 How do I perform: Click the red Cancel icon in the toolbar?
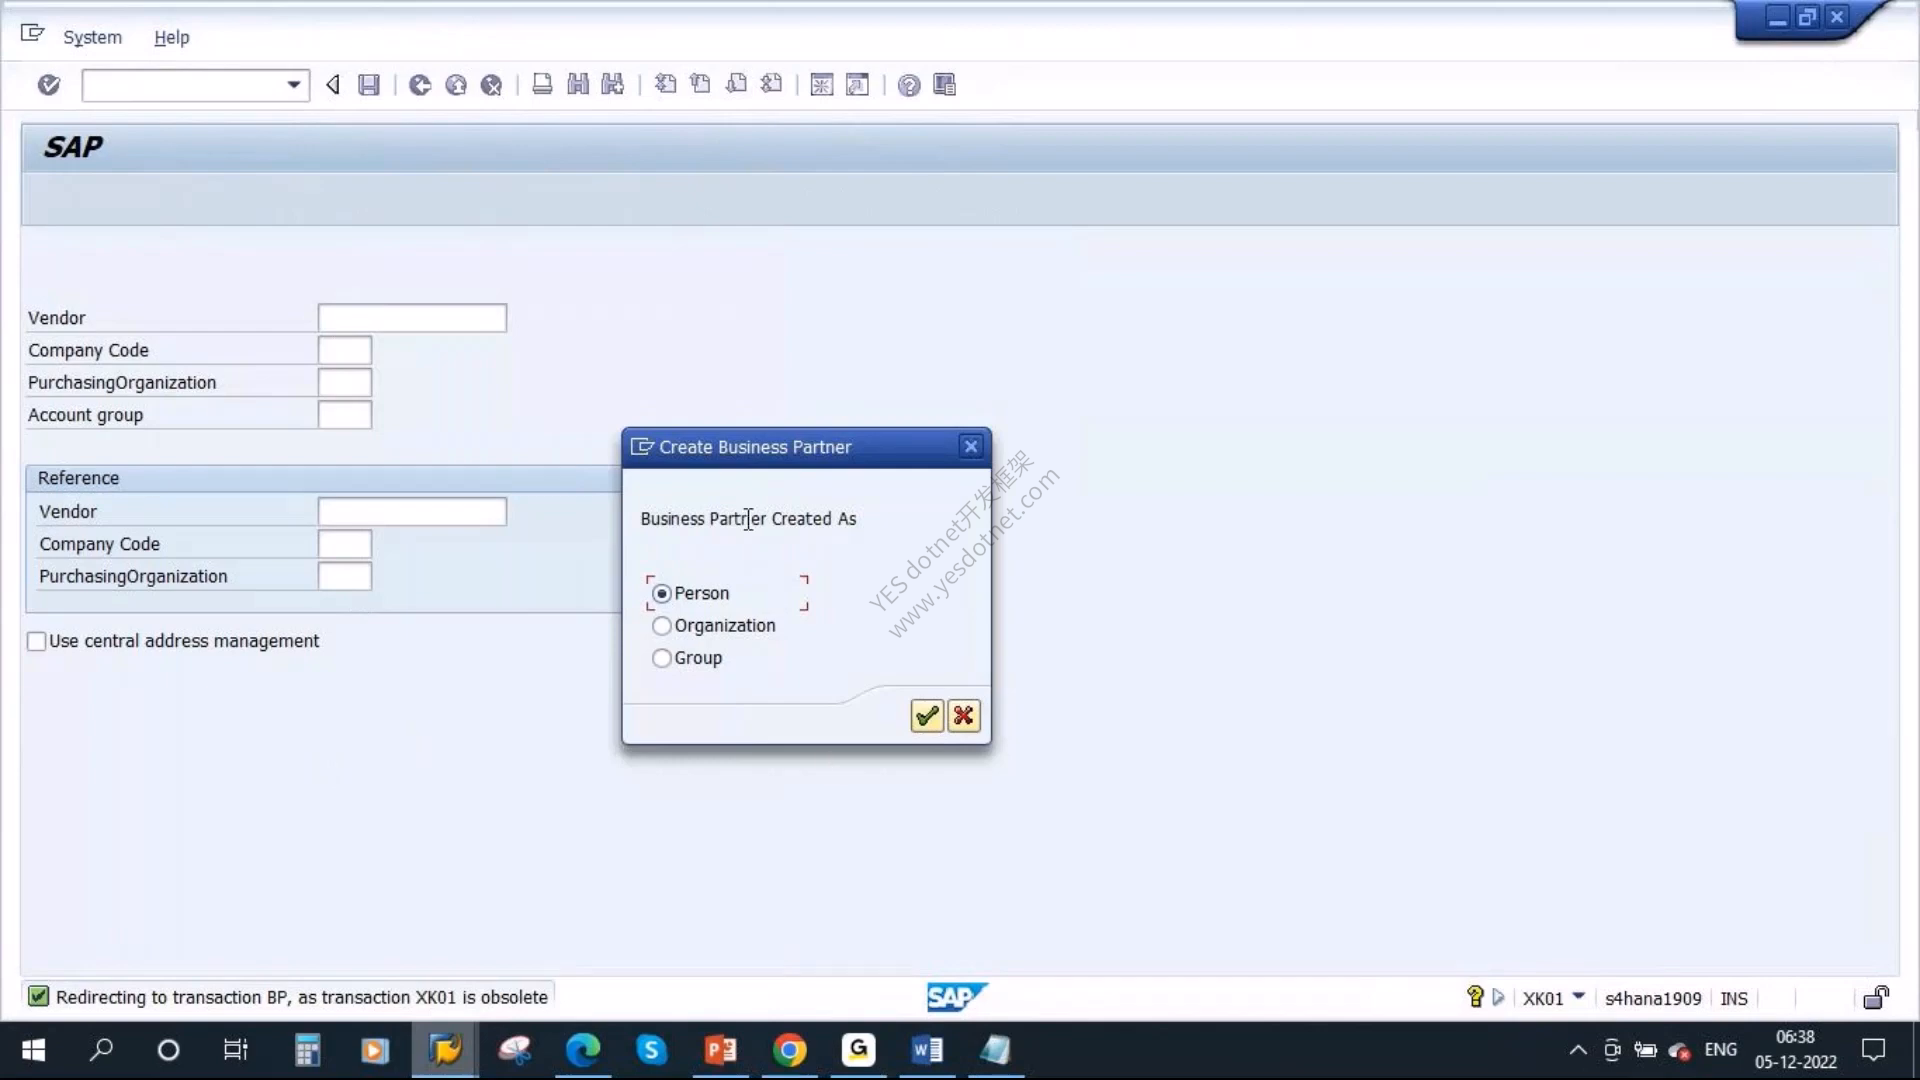[x=491, y=85]
